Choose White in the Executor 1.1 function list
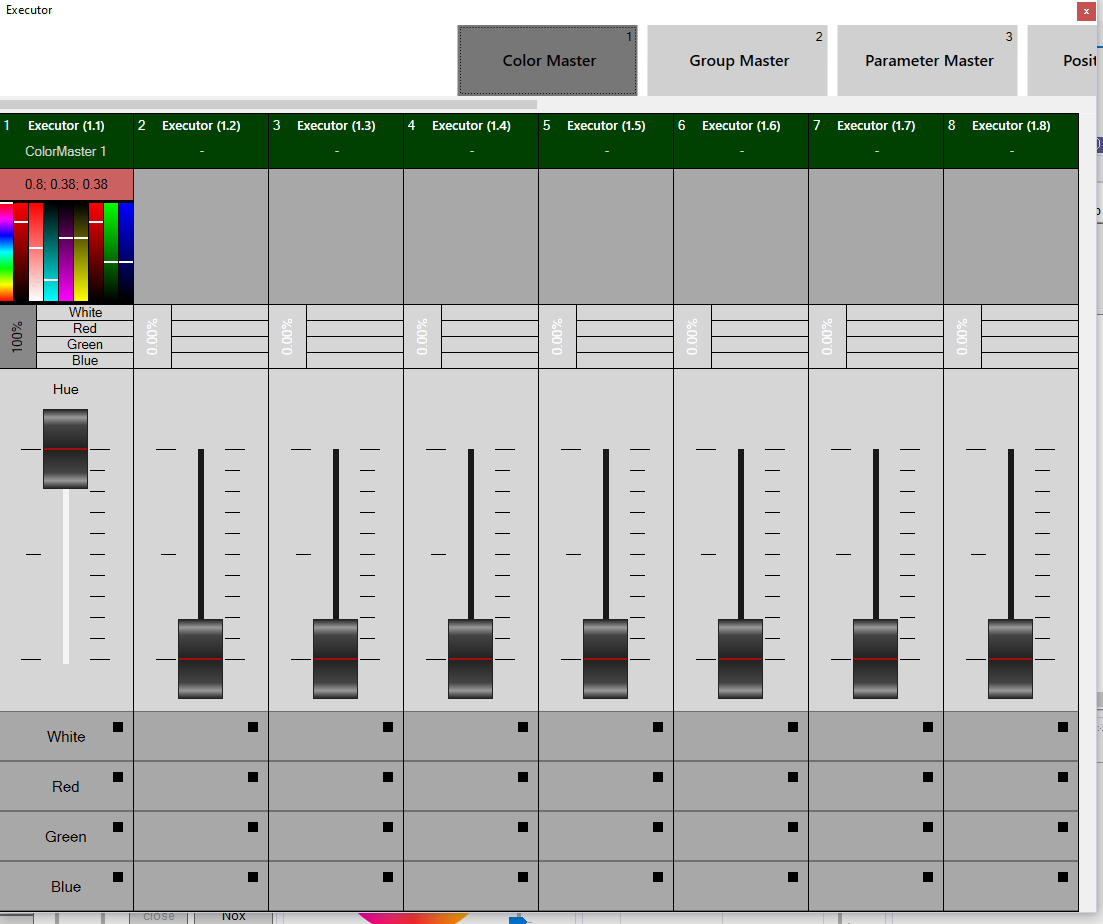 85,313
